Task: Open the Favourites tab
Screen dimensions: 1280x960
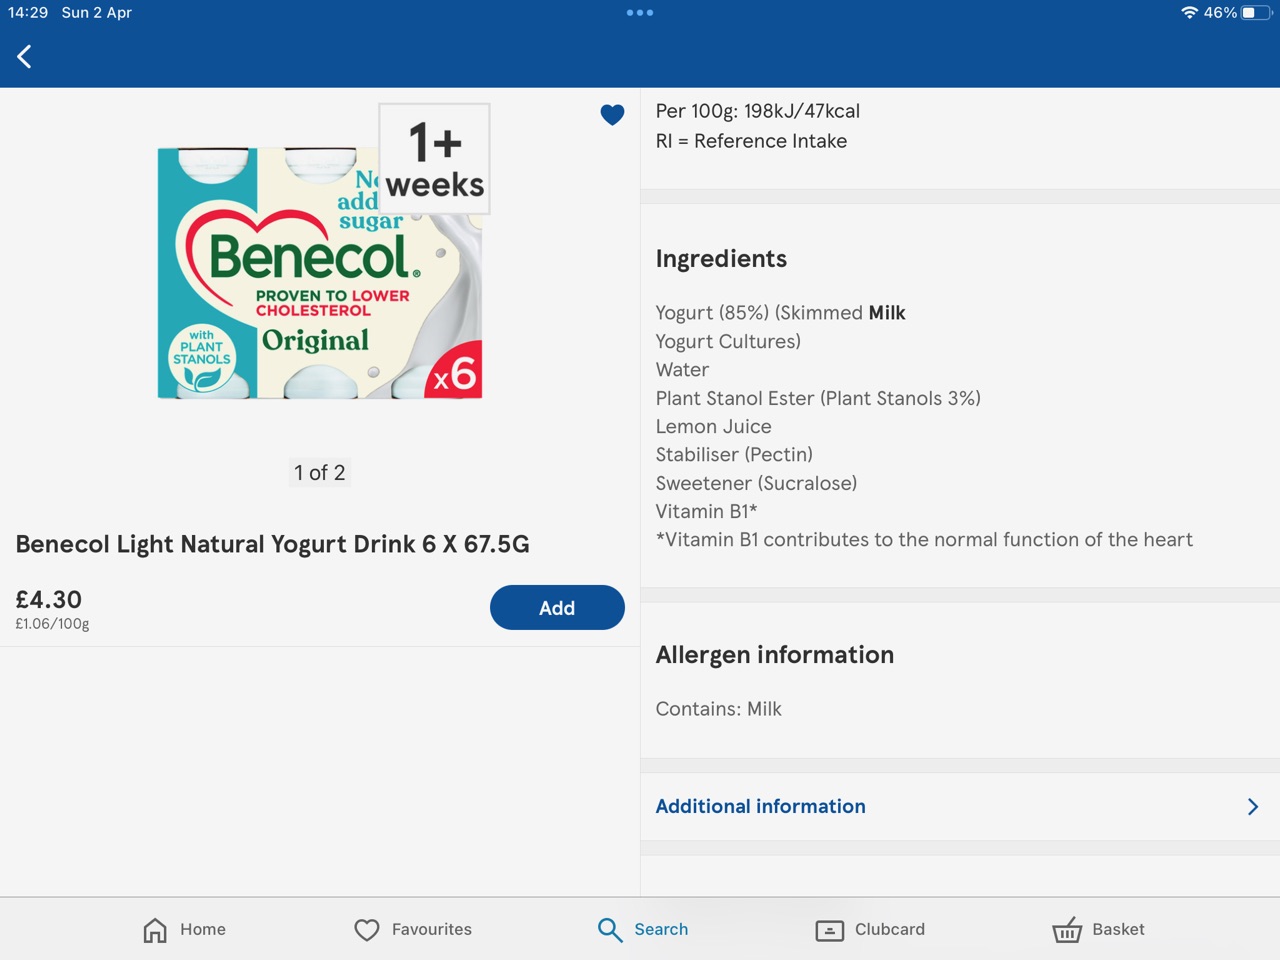Action: coord(413,929)
